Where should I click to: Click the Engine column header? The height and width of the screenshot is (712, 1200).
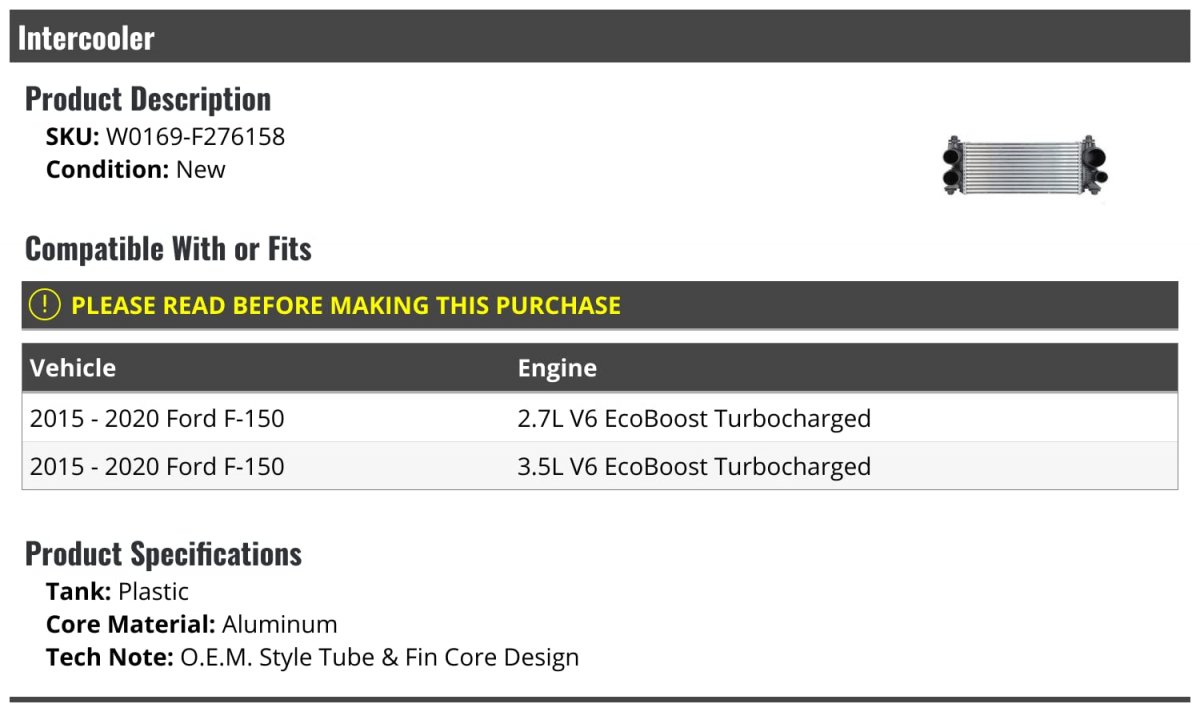[557, 368]
